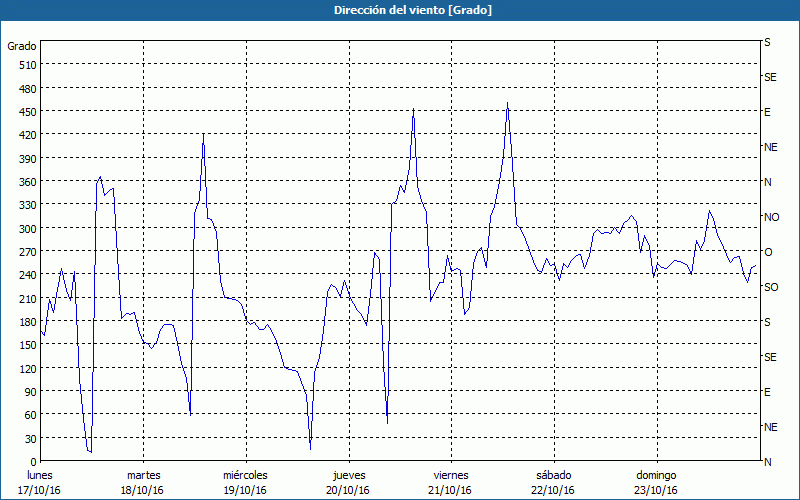Click the SO compass label on right axis
Viewport: 800px width, 500px height.
(x=771, y=287)
